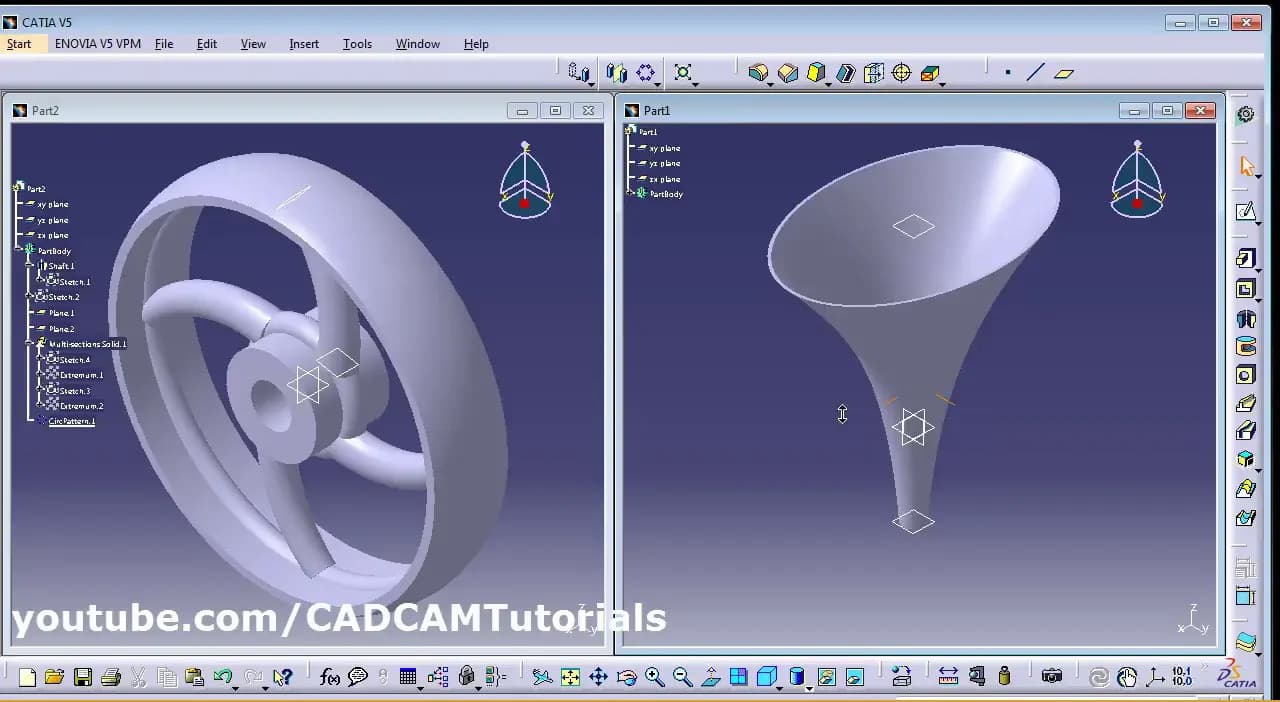The width and height of the screenshot is (1280, 702).
Task: Click the What's This help icon
Action: 282,677
